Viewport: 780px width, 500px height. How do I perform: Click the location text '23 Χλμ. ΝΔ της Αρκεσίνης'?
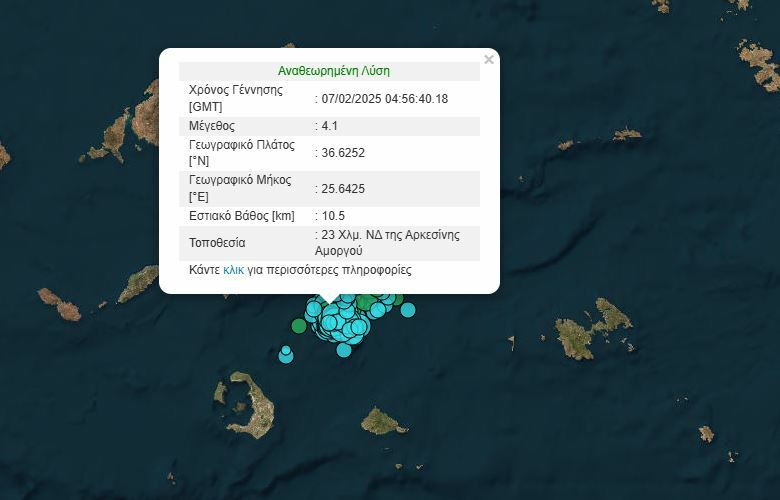(x=390, y=235)
